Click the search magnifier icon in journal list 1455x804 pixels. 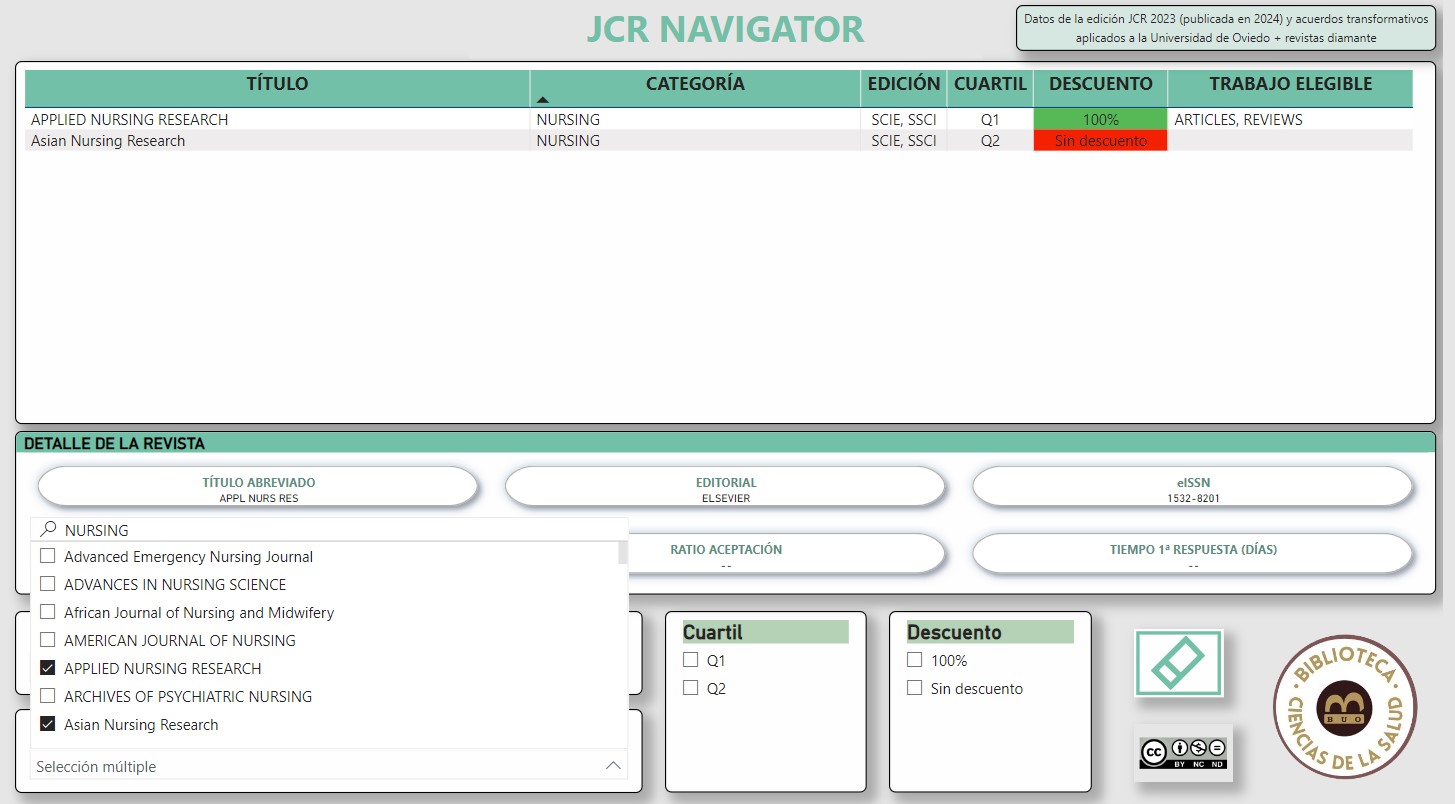(x=48, y=530)
